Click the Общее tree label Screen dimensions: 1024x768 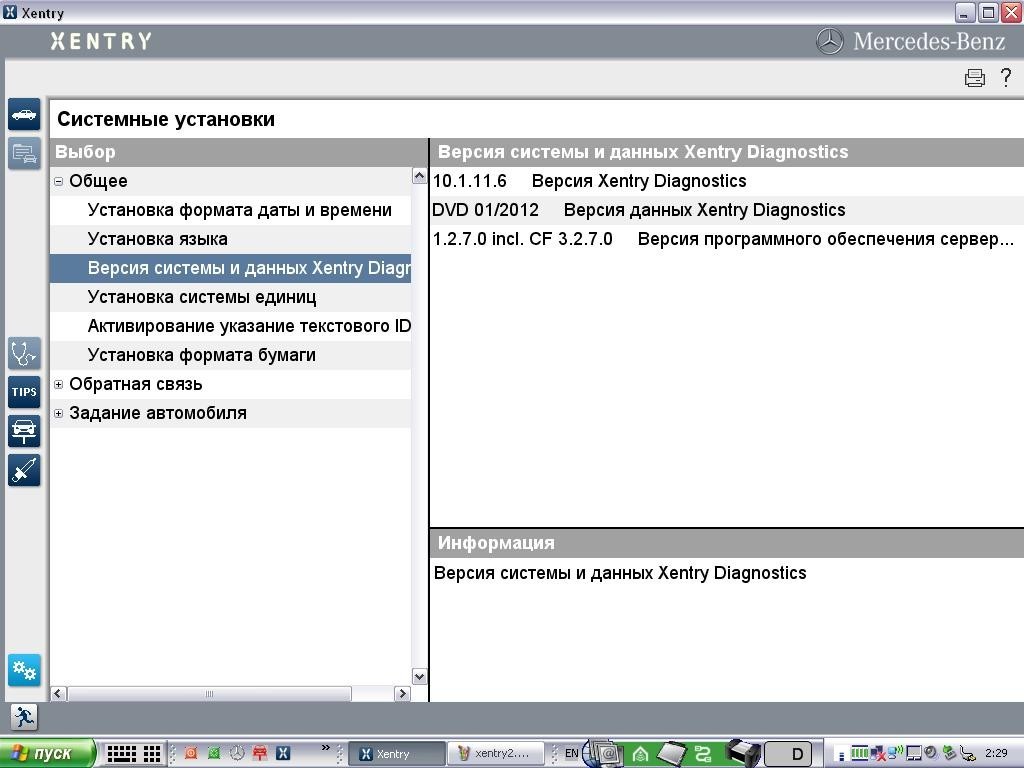pos(98,181)
